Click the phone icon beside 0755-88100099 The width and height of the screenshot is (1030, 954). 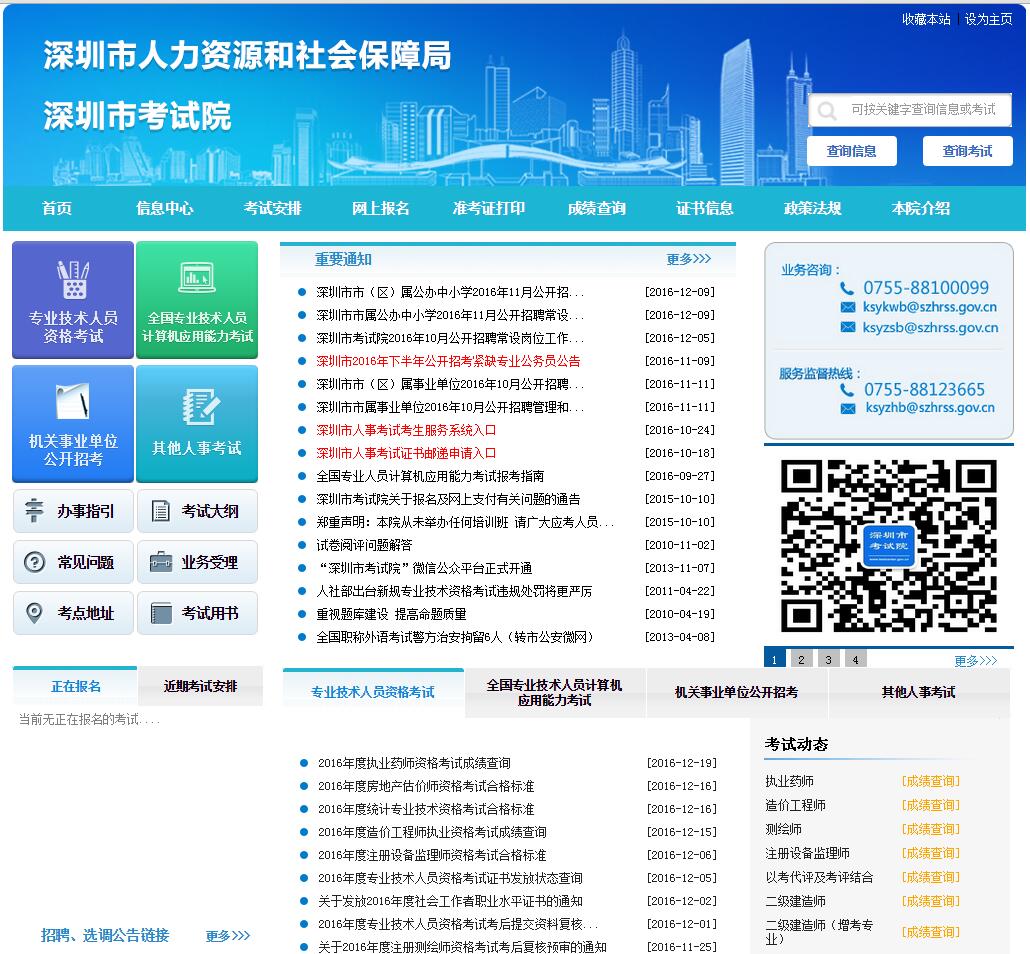coord(847,288)
